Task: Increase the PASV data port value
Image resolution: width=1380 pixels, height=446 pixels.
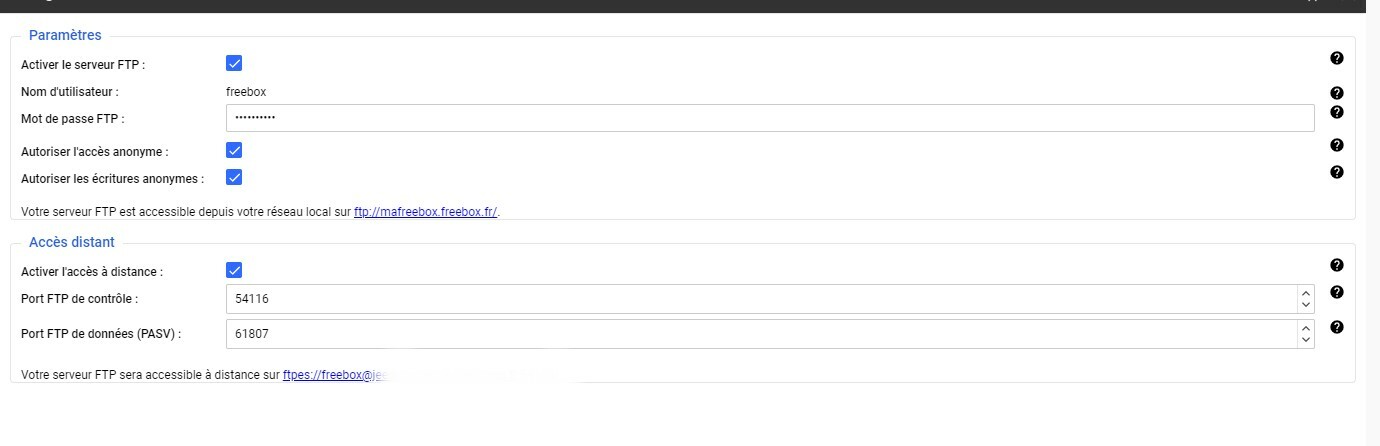Action: [1305, 328]
